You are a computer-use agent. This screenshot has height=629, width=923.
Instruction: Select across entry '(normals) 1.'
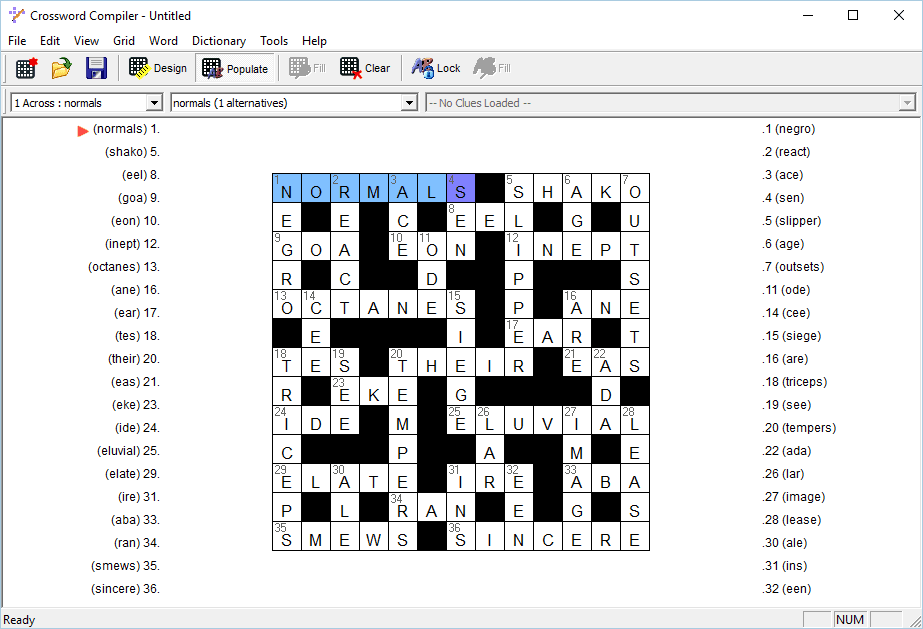point(127,129)
